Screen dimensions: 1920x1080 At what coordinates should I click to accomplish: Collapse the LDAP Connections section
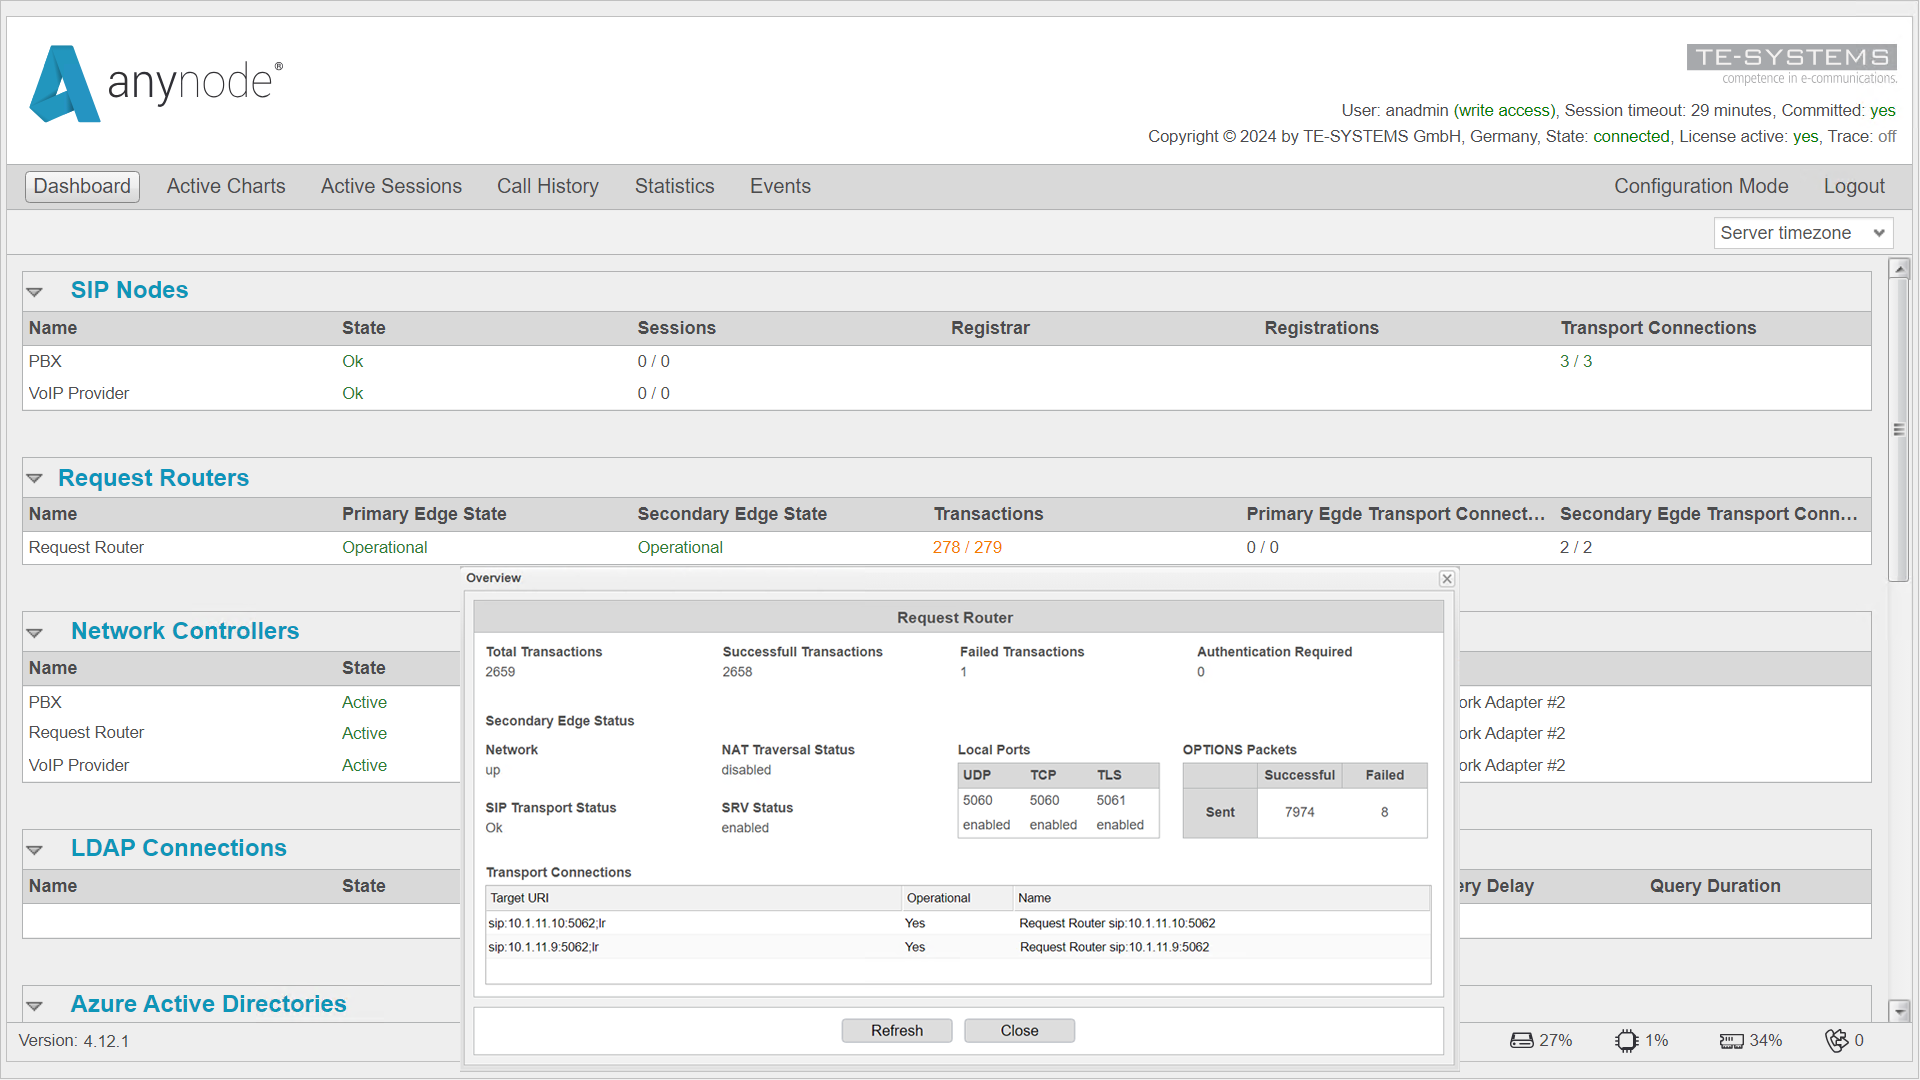(35, 850)
